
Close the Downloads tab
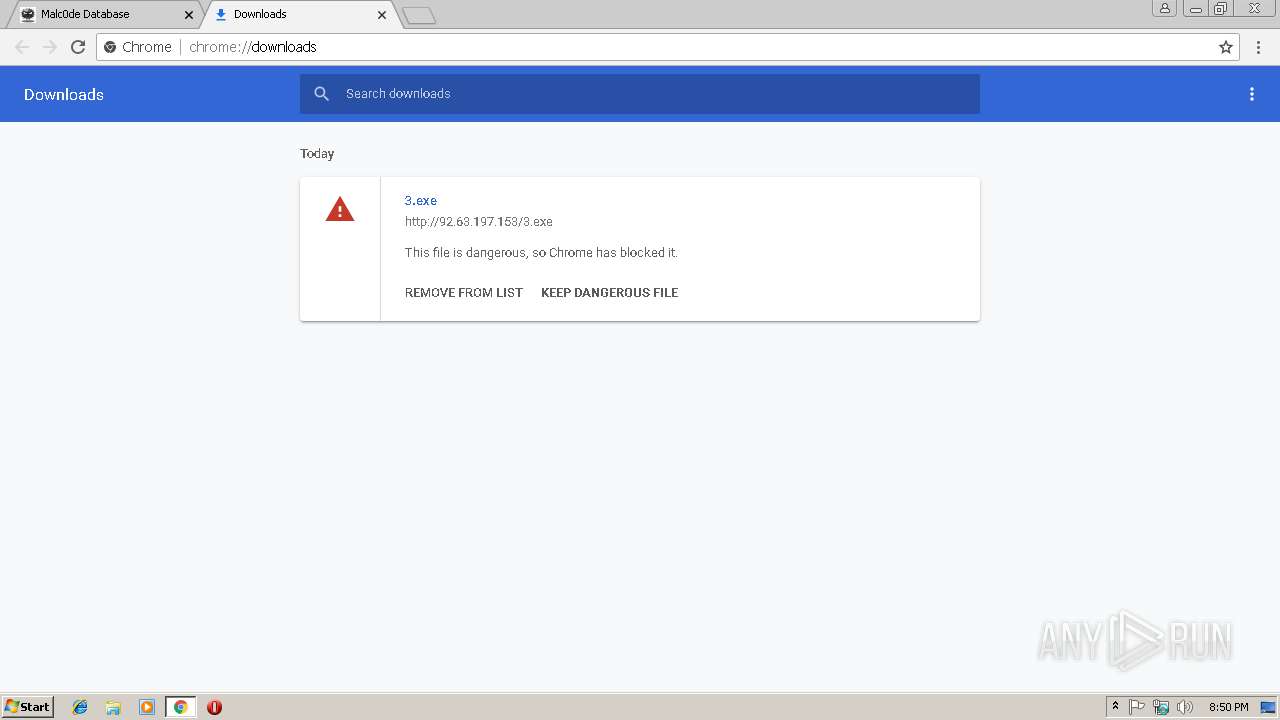(x=382, y=15)
